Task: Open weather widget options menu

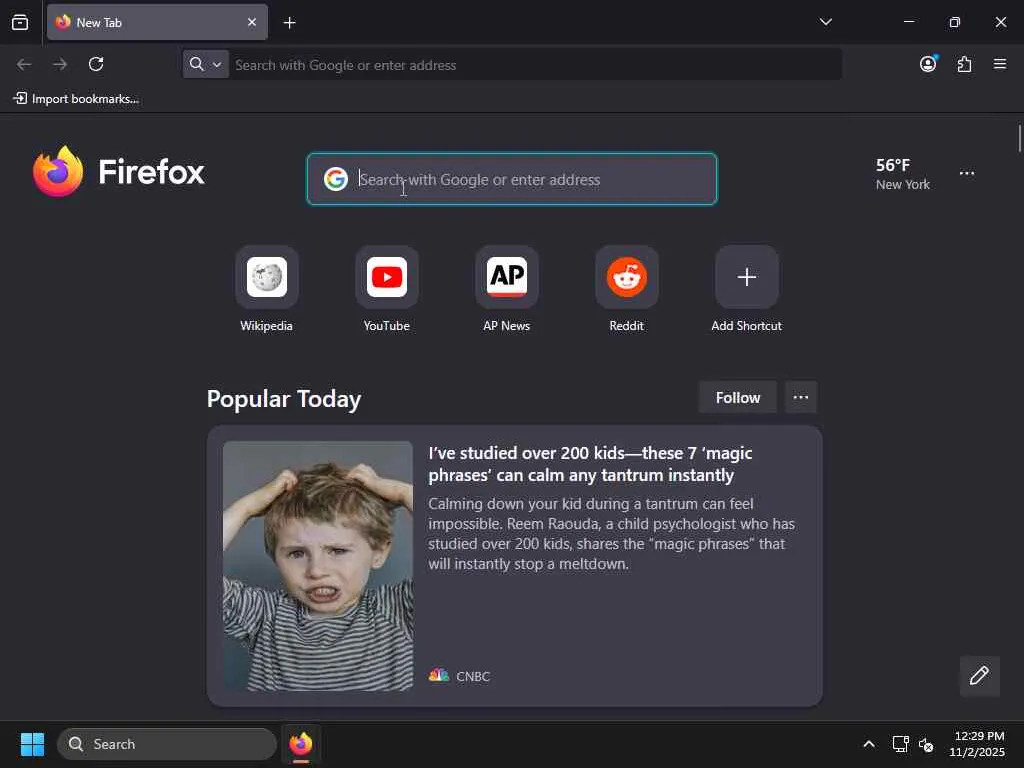Action: click(967, 174)
